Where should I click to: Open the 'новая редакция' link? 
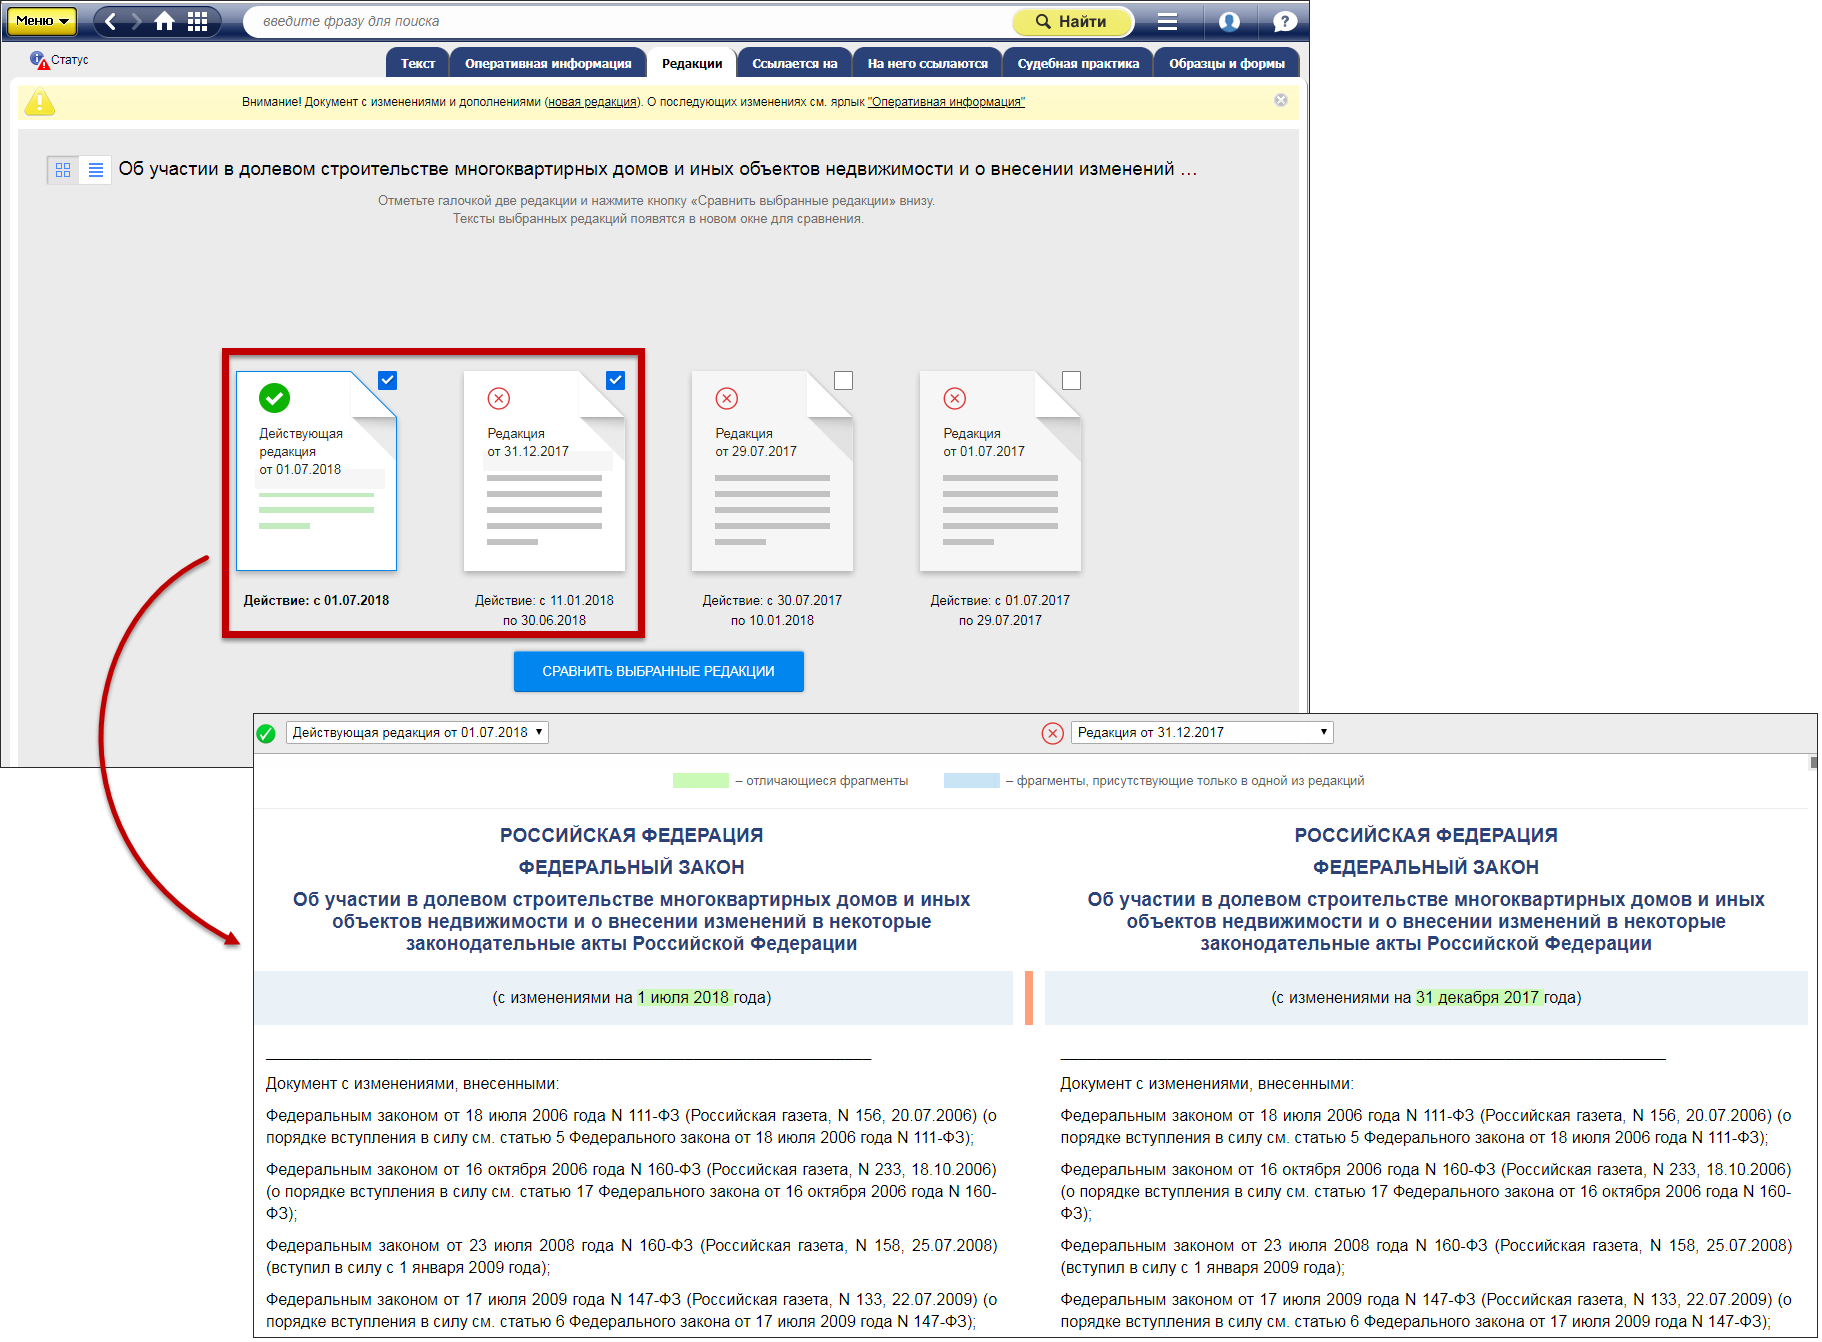pyautogui.click(x=592, y=102)
